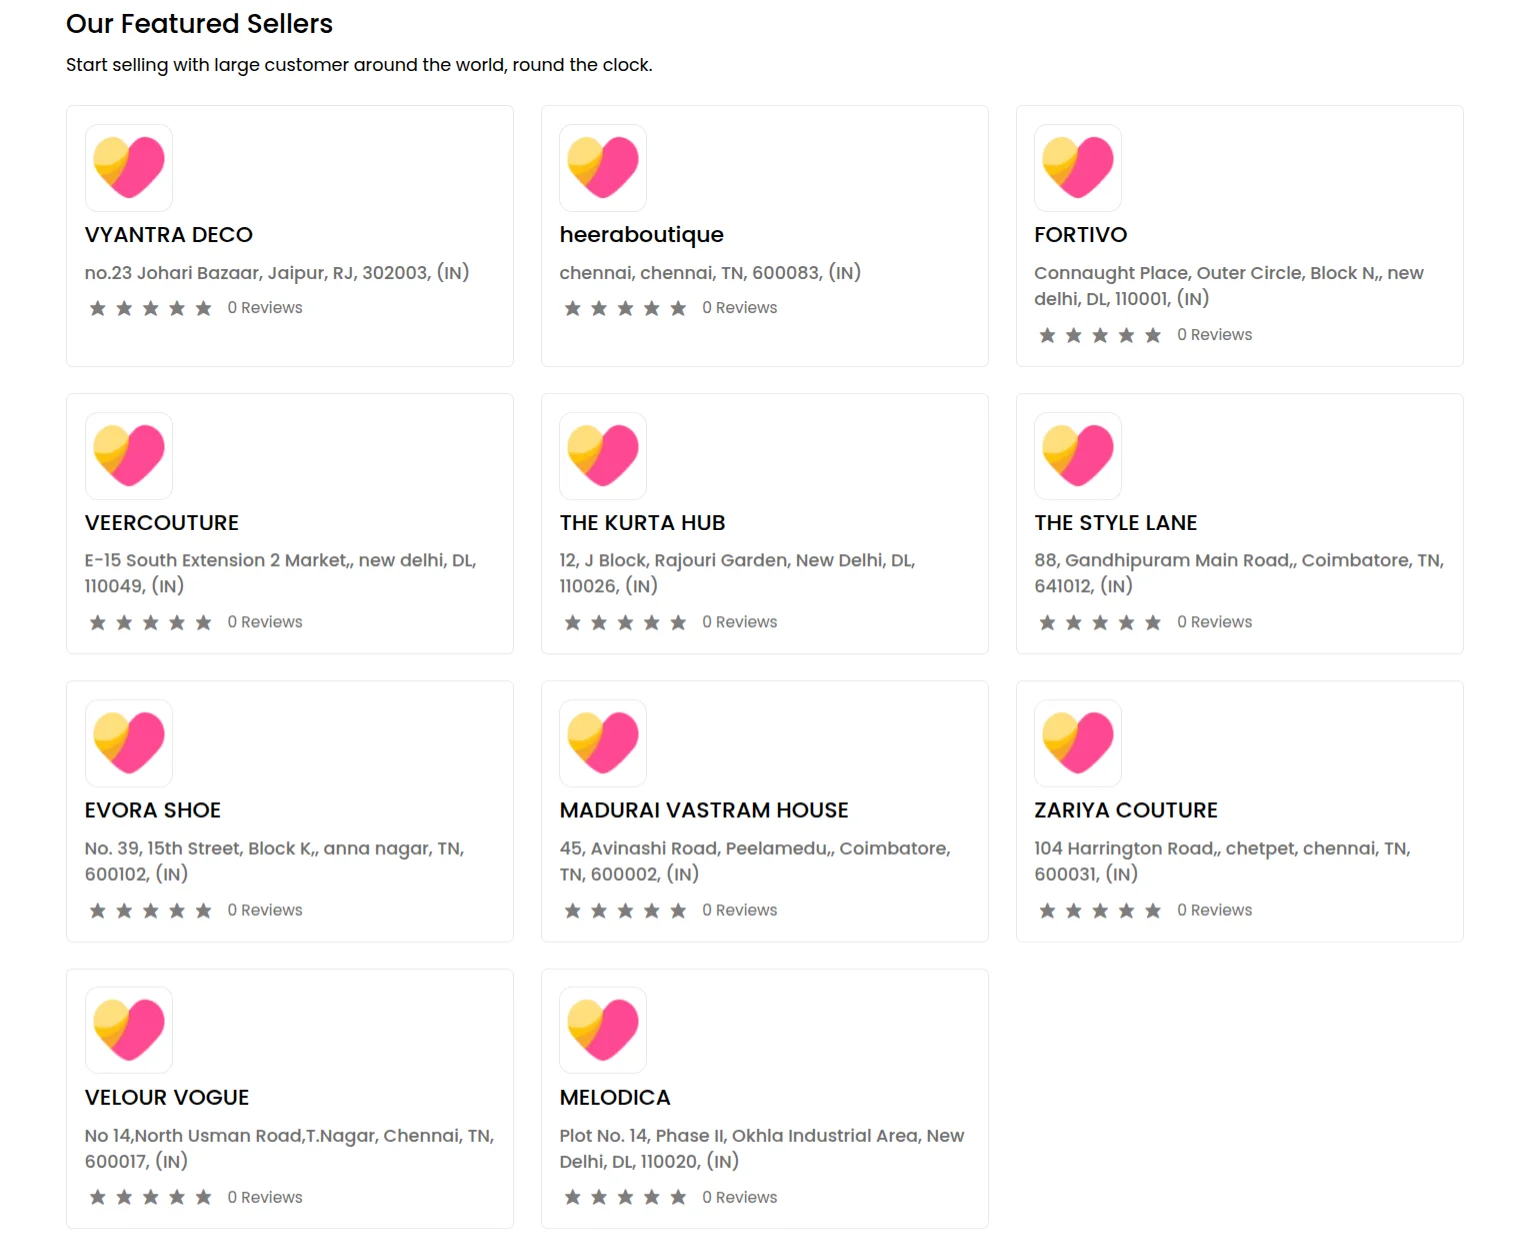The width and height of the screenshot is (1530, 1237).
Task: Click the heeraboutique seller logo icon
Action: click(603, 168)
